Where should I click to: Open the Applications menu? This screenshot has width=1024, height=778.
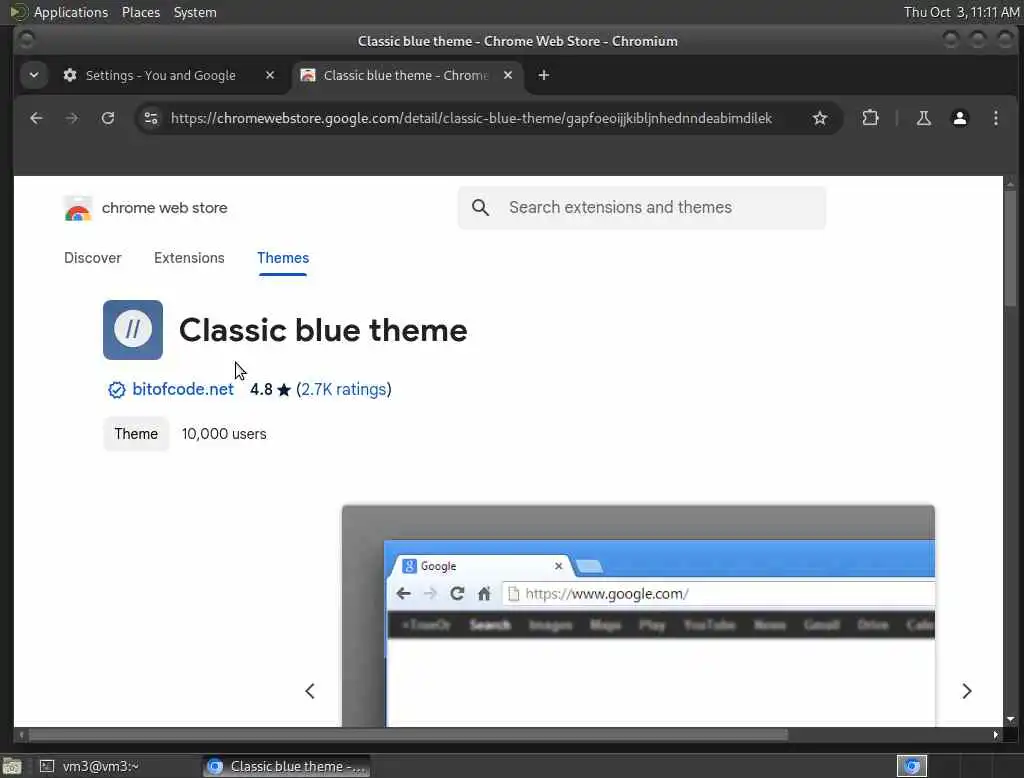tap(71, 12)
